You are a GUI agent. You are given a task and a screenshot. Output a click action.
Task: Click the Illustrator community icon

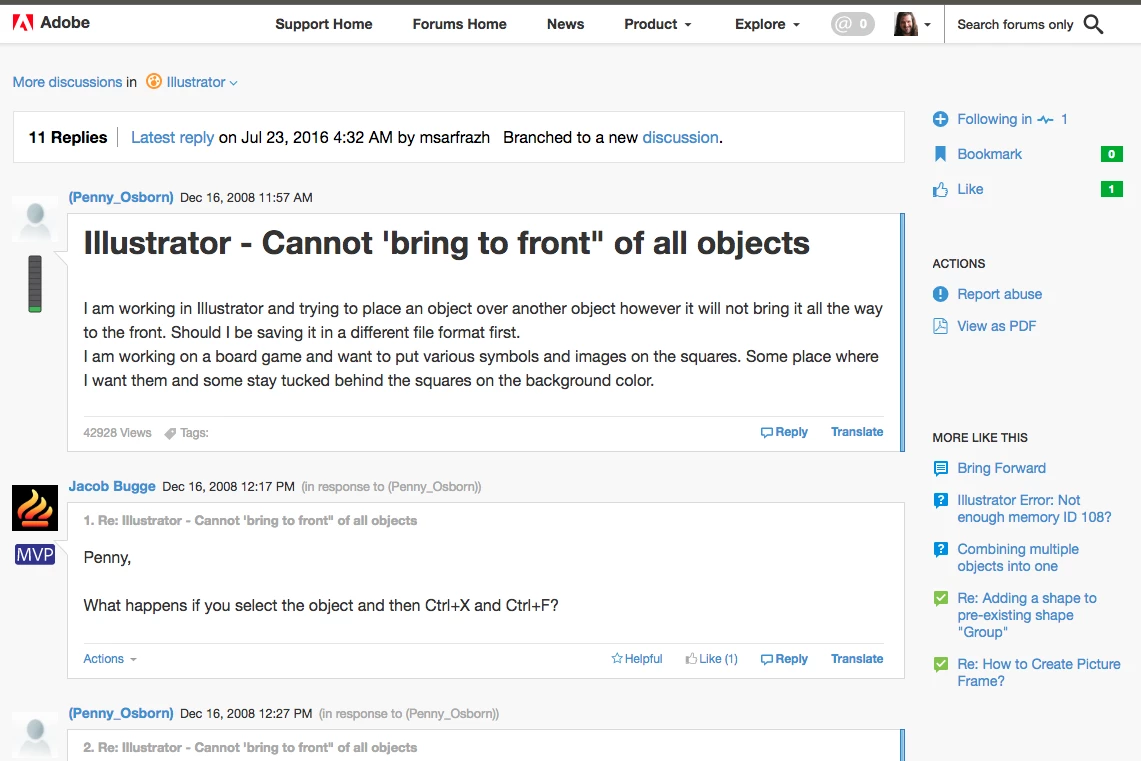point(154,81)
